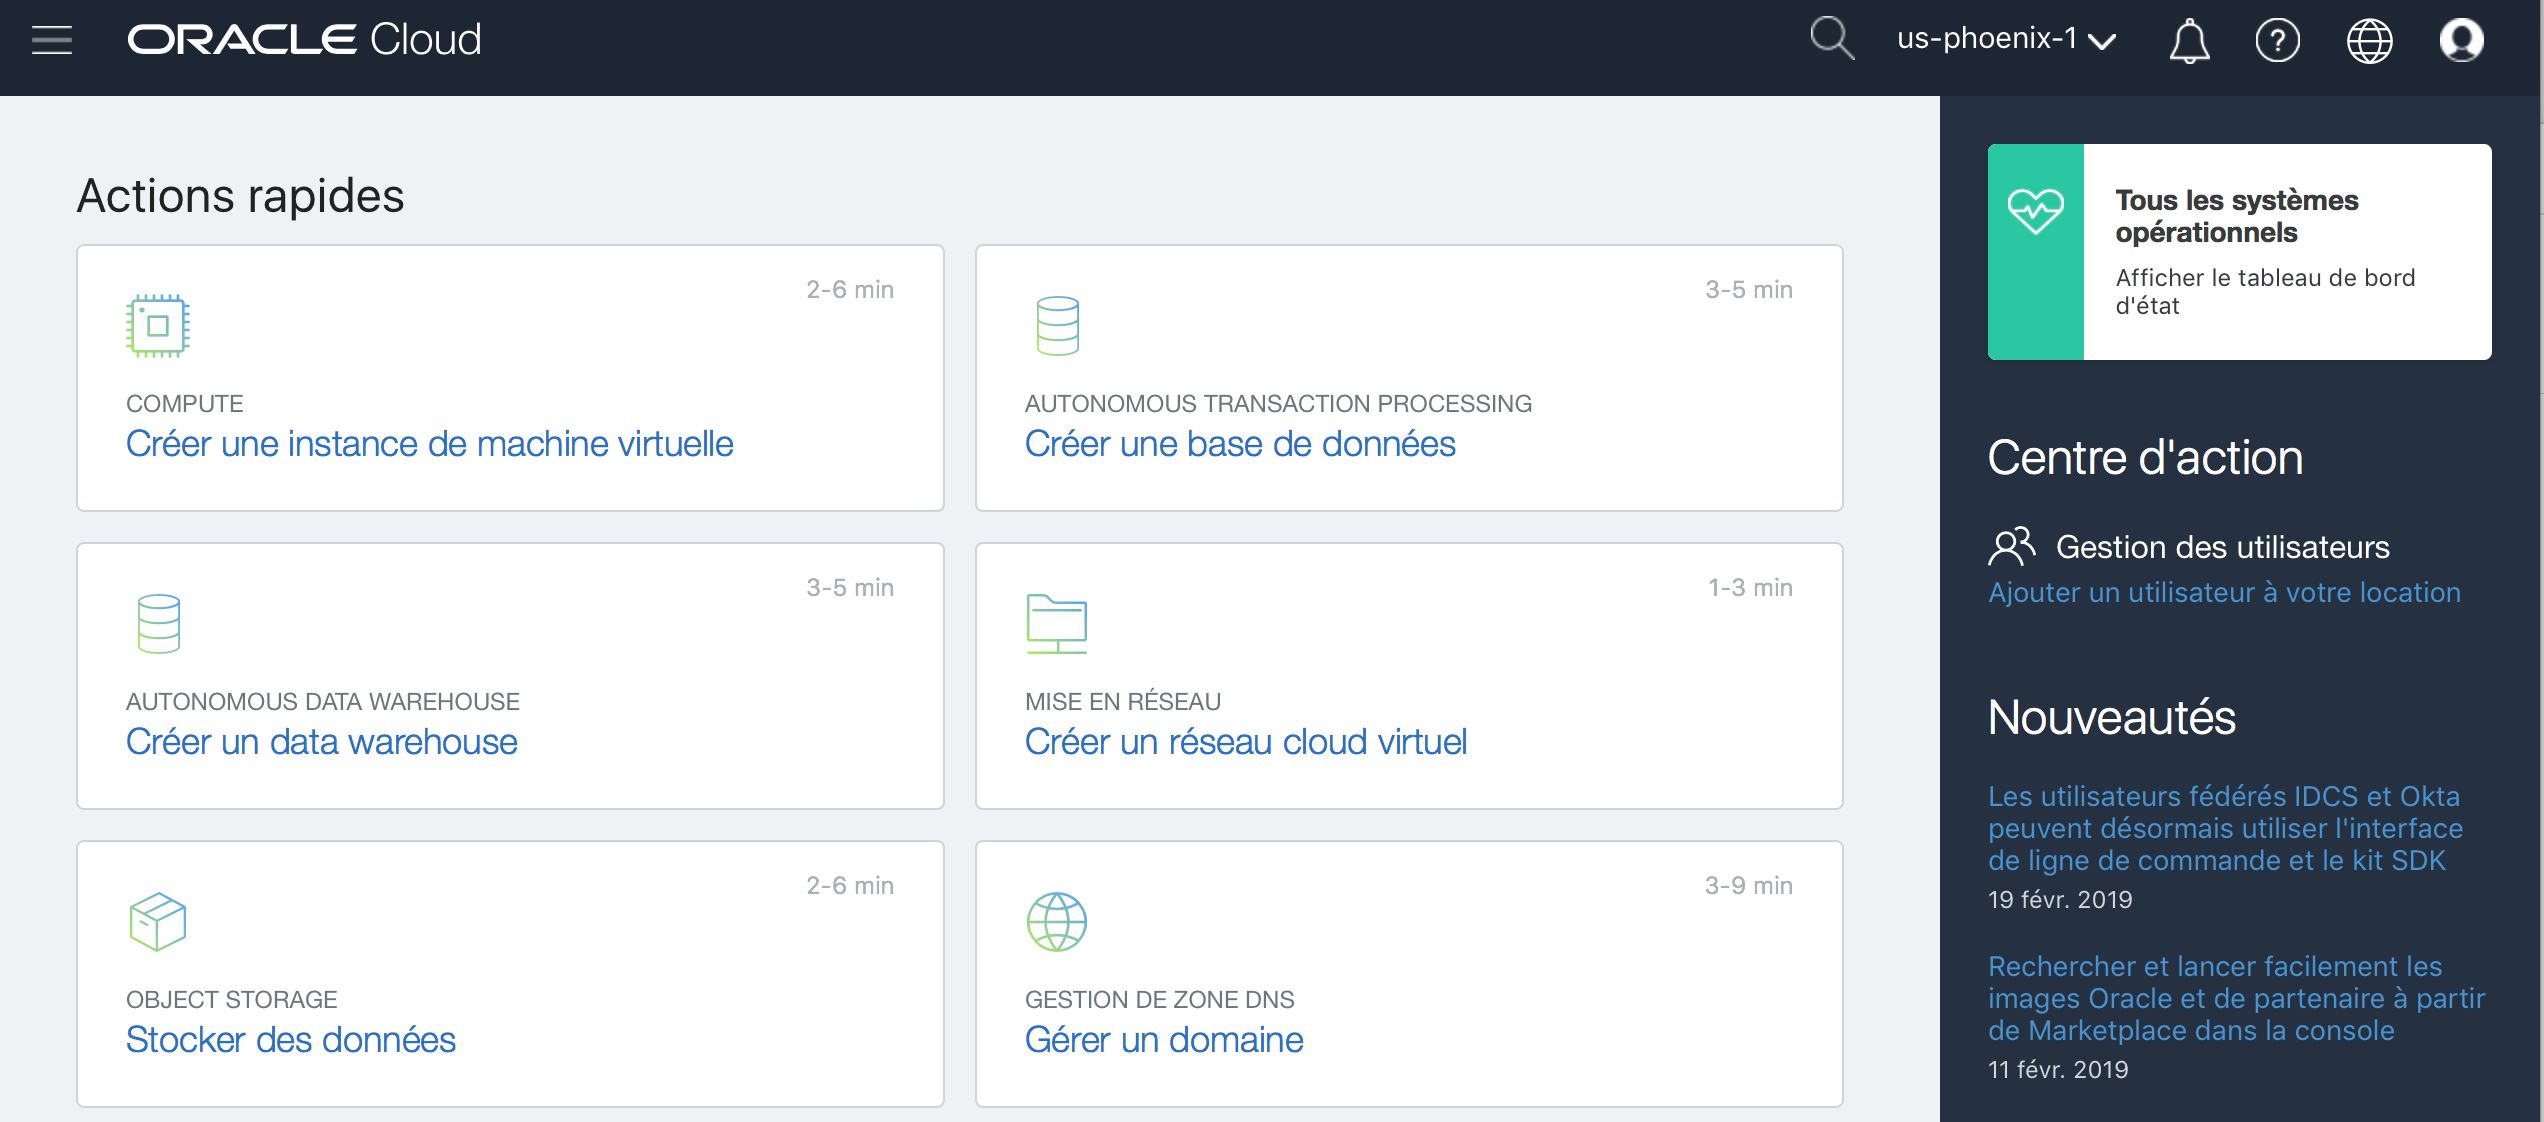Click Créer une base de données link
2544x1122 pixels.
click(1239, 444)
